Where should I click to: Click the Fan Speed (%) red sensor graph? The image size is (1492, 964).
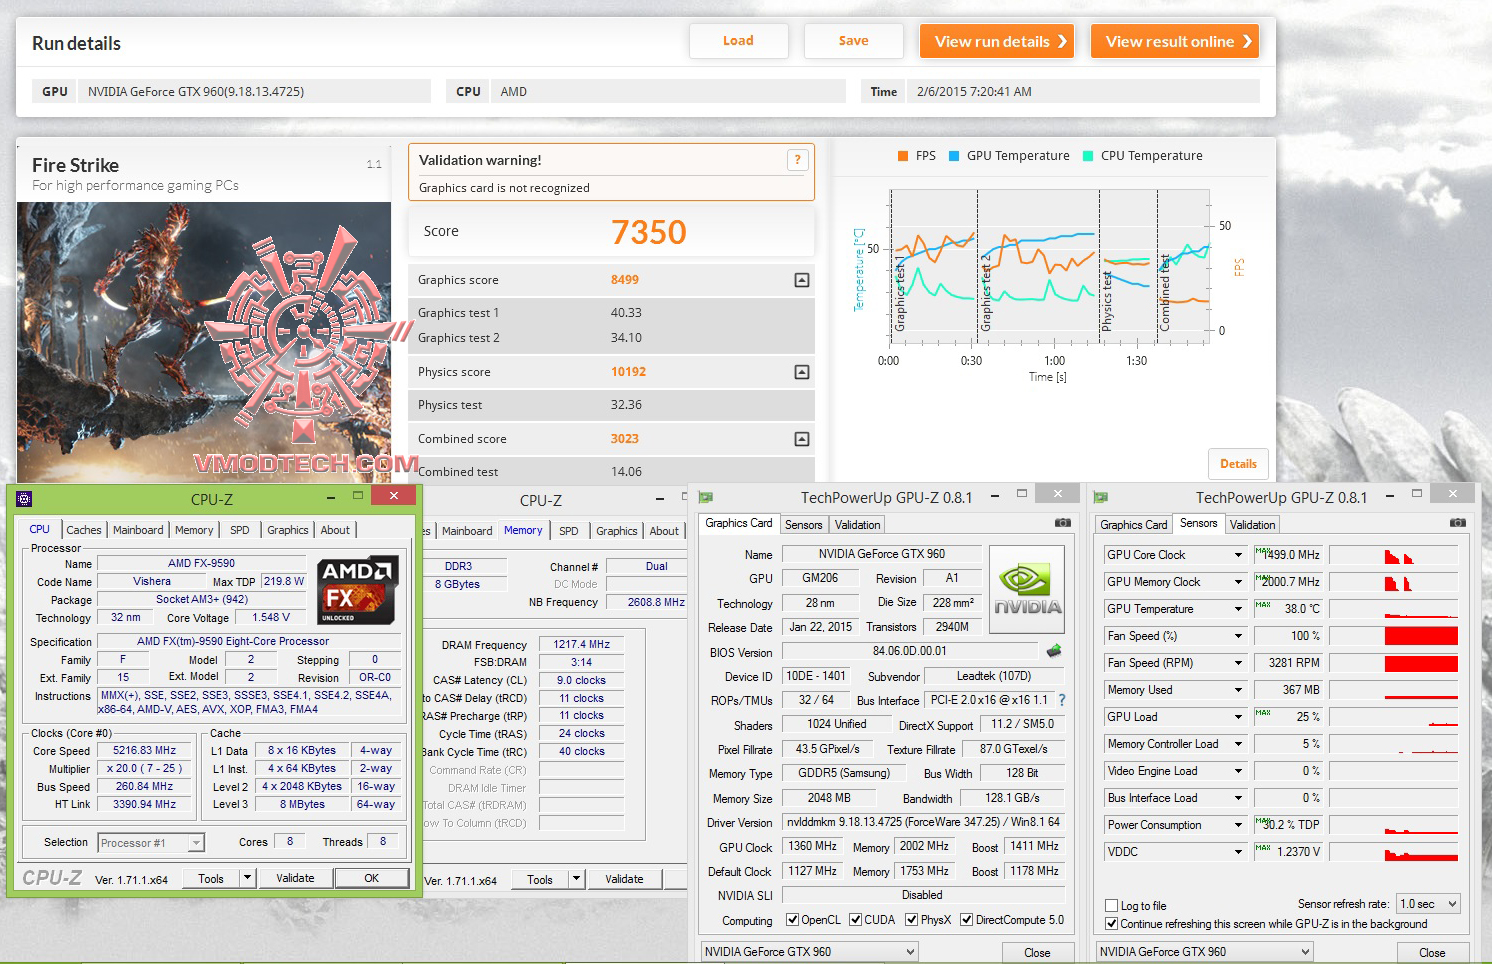[x=1393, y=636]
